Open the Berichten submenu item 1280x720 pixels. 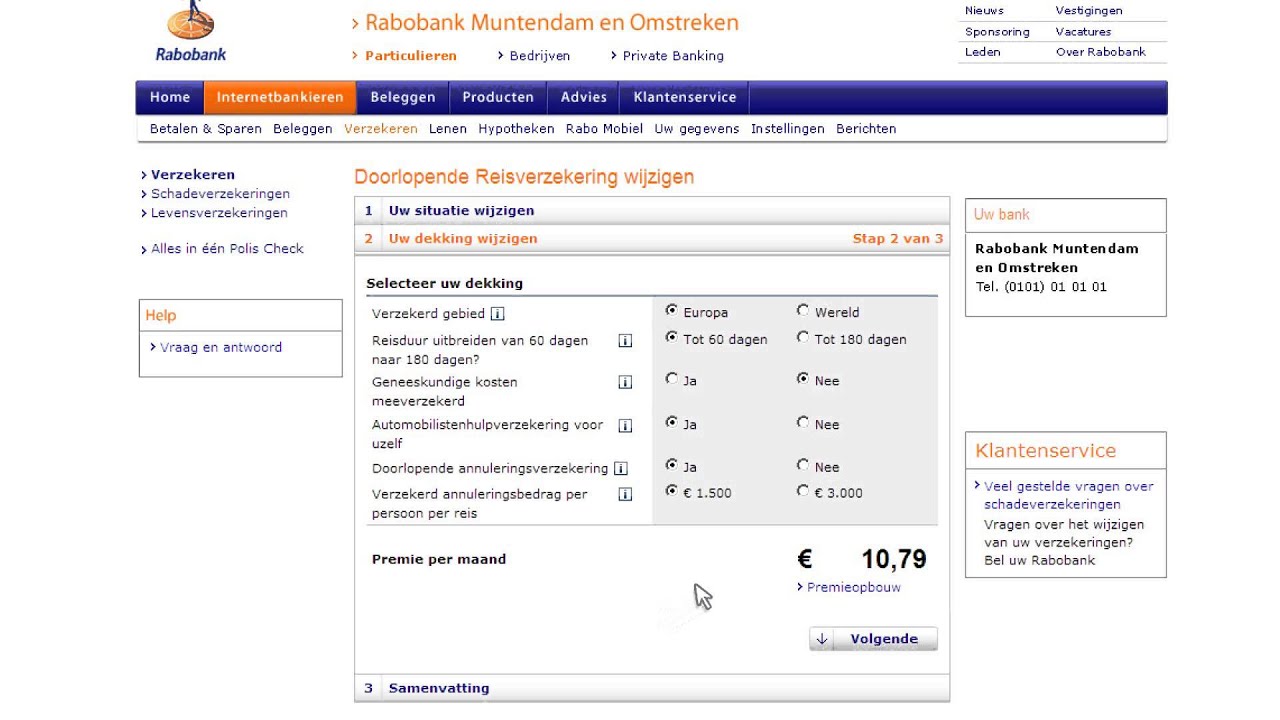866,129
